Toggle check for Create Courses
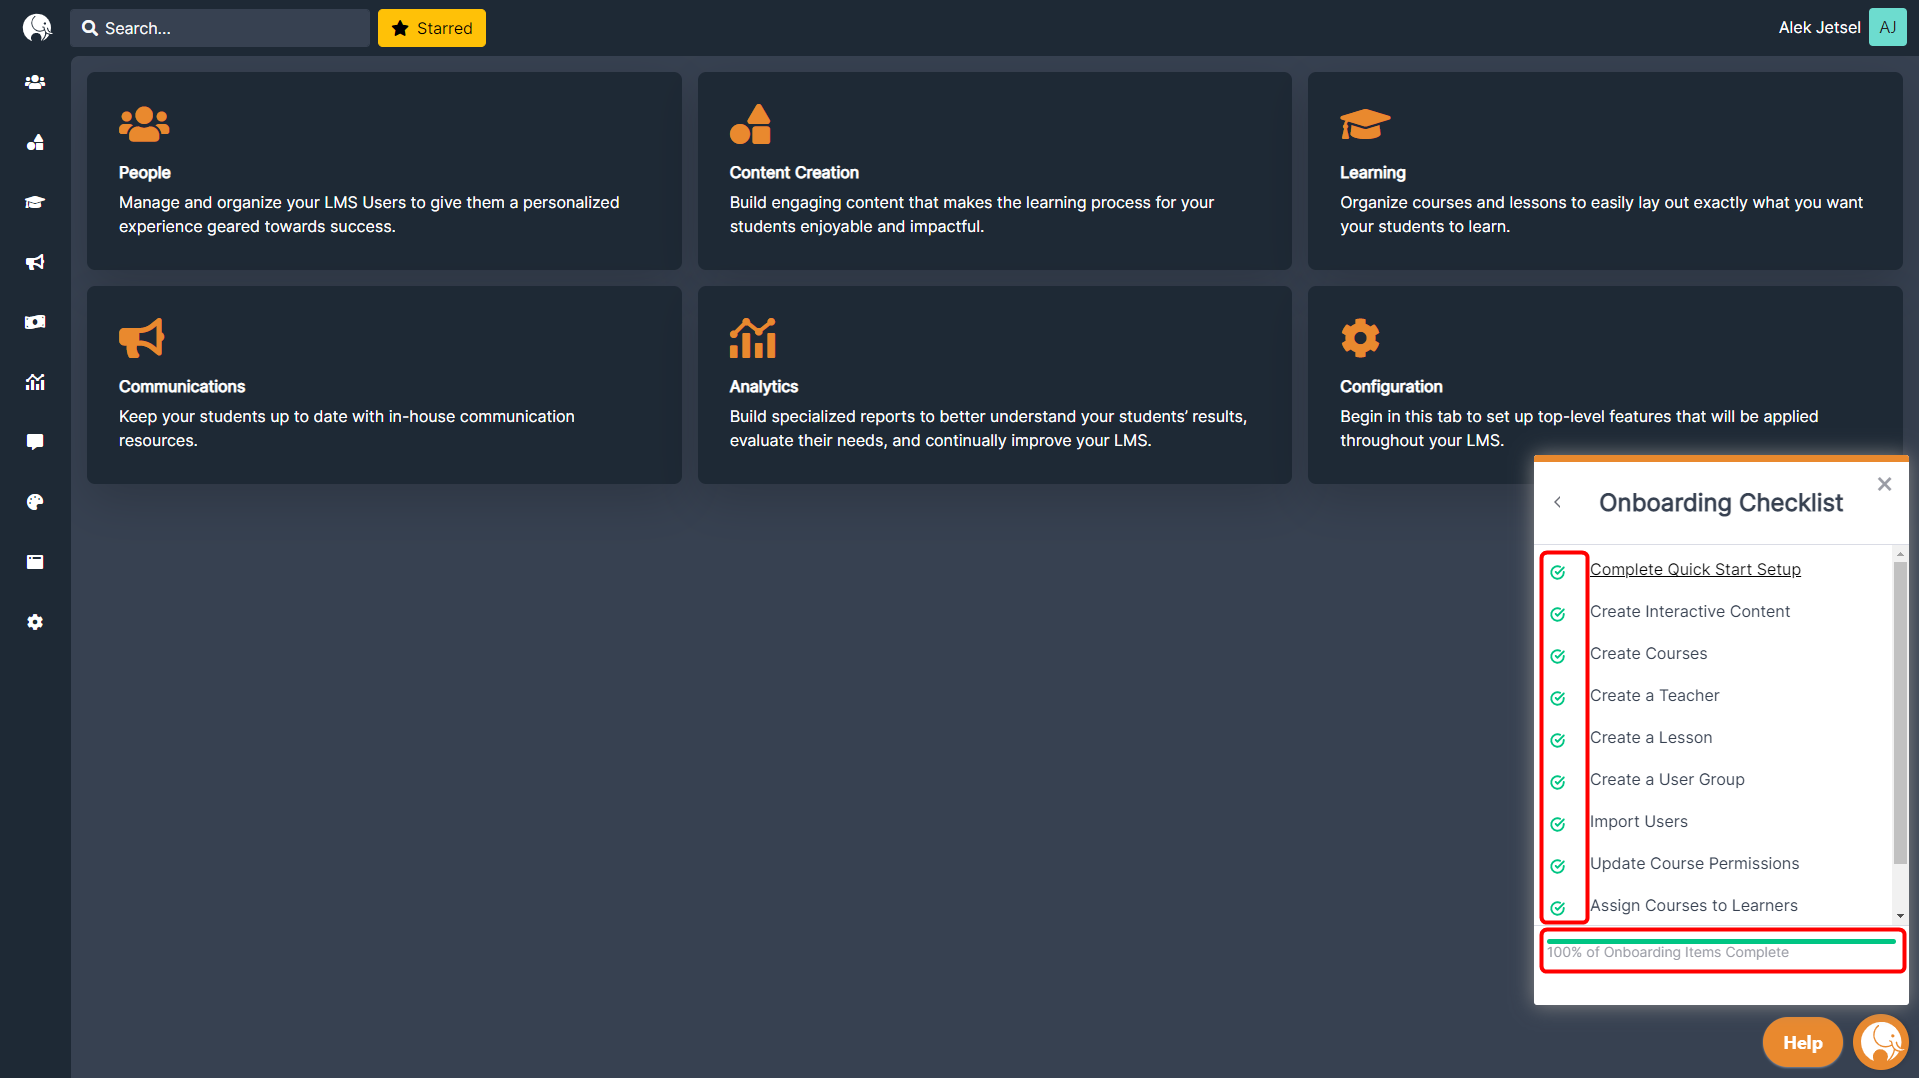This screenshot has width=1919, height=1078. click(1558, 656)
